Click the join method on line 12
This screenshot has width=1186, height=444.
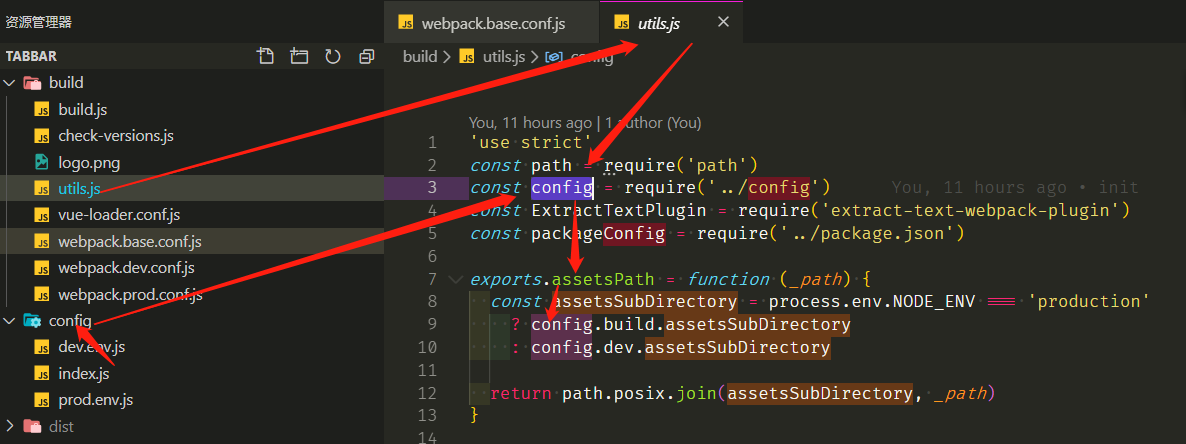[695, 393]
